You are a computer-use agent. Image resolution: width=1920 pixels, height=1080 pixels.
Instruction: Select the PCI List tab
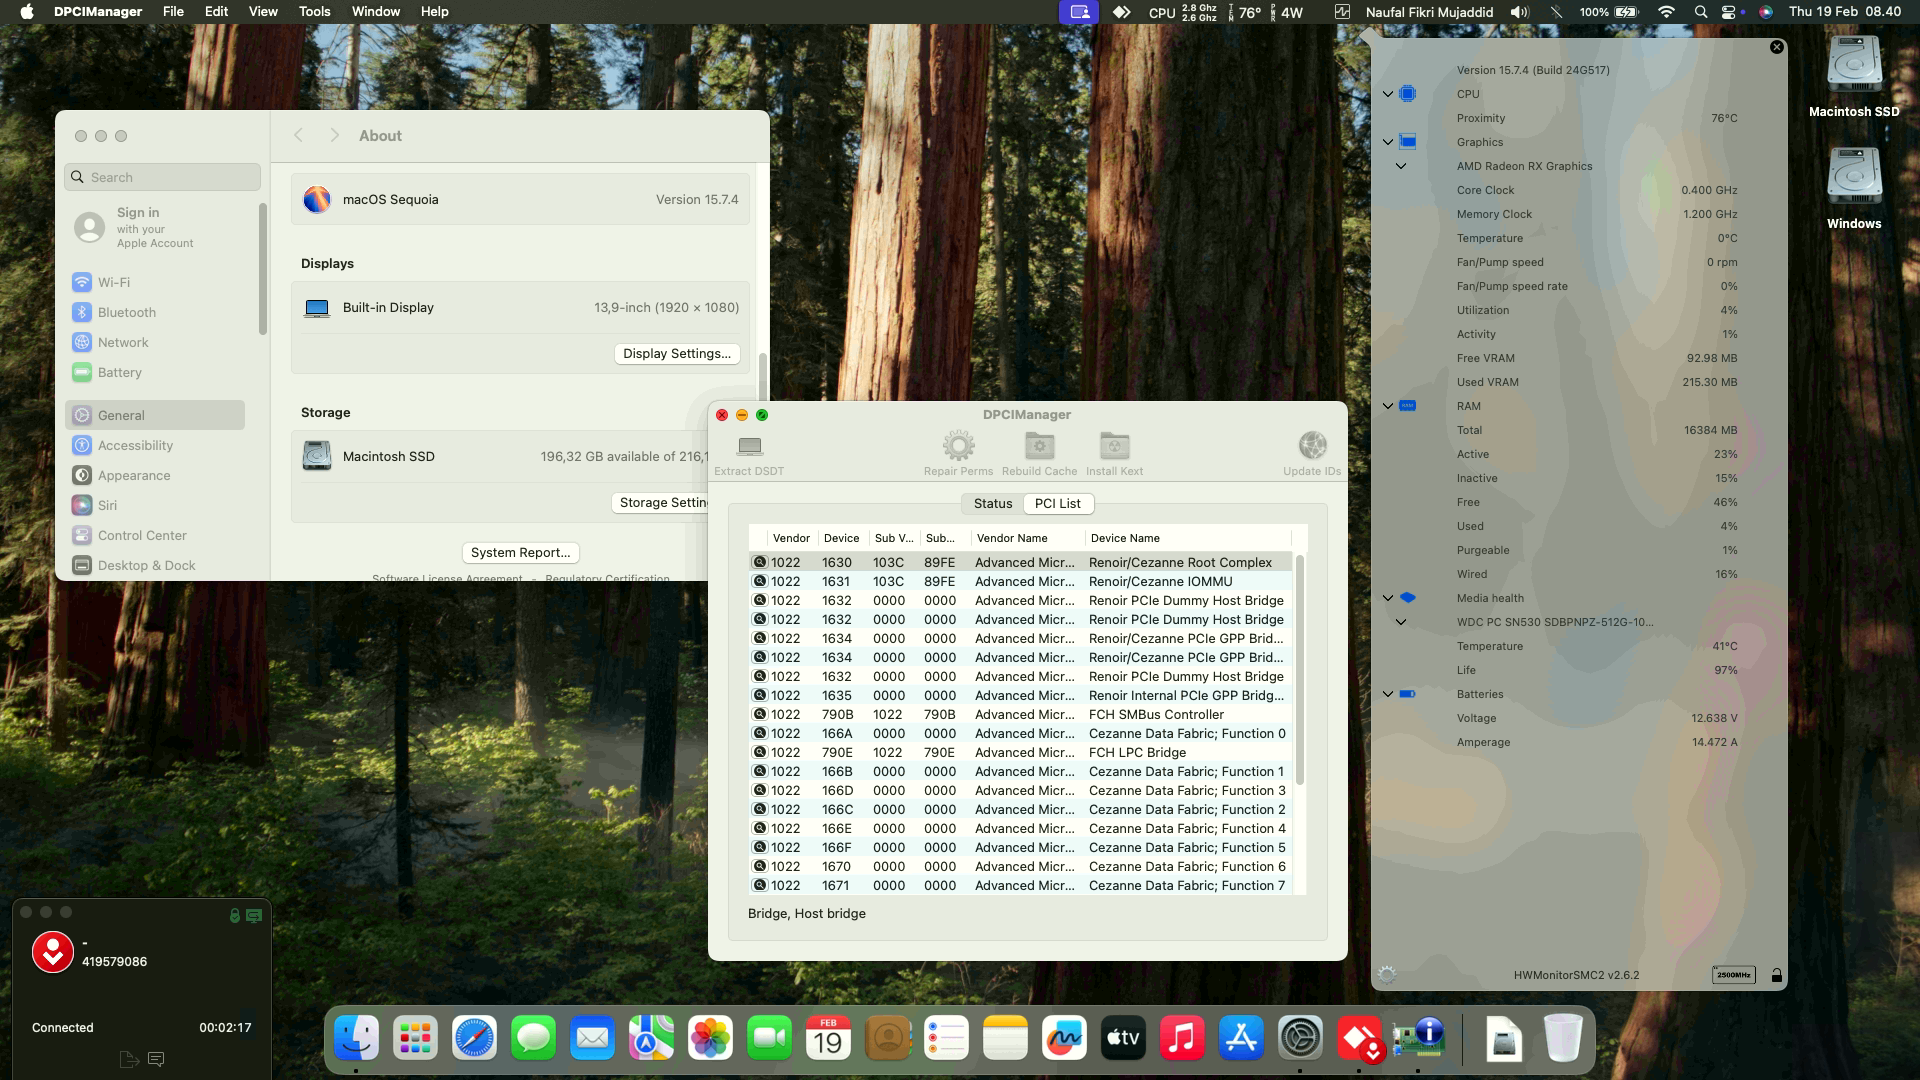coord(1058,504)
